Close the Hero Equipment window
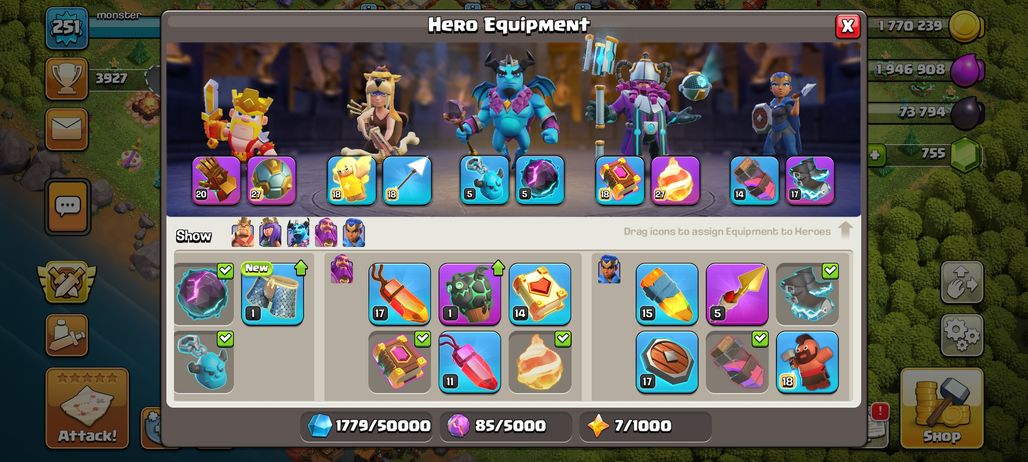 [848, 26]
